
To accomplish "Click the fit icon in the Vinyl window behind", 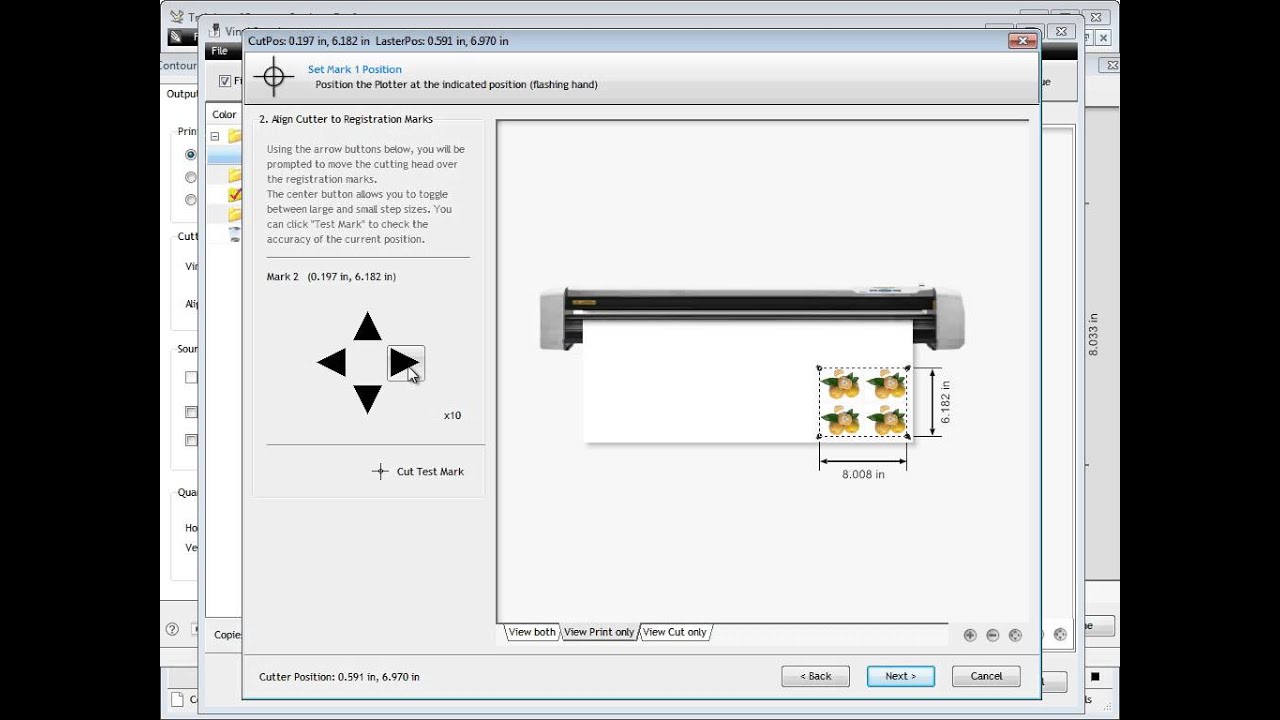I will coord(1060,634).
